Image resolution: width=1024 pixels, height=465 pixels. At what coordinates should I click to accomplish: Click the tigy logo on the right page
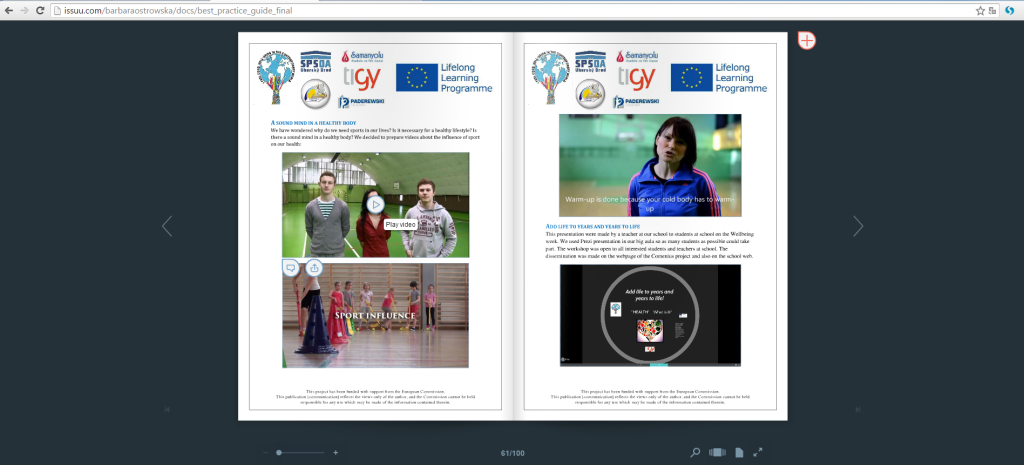pos(635,78)
